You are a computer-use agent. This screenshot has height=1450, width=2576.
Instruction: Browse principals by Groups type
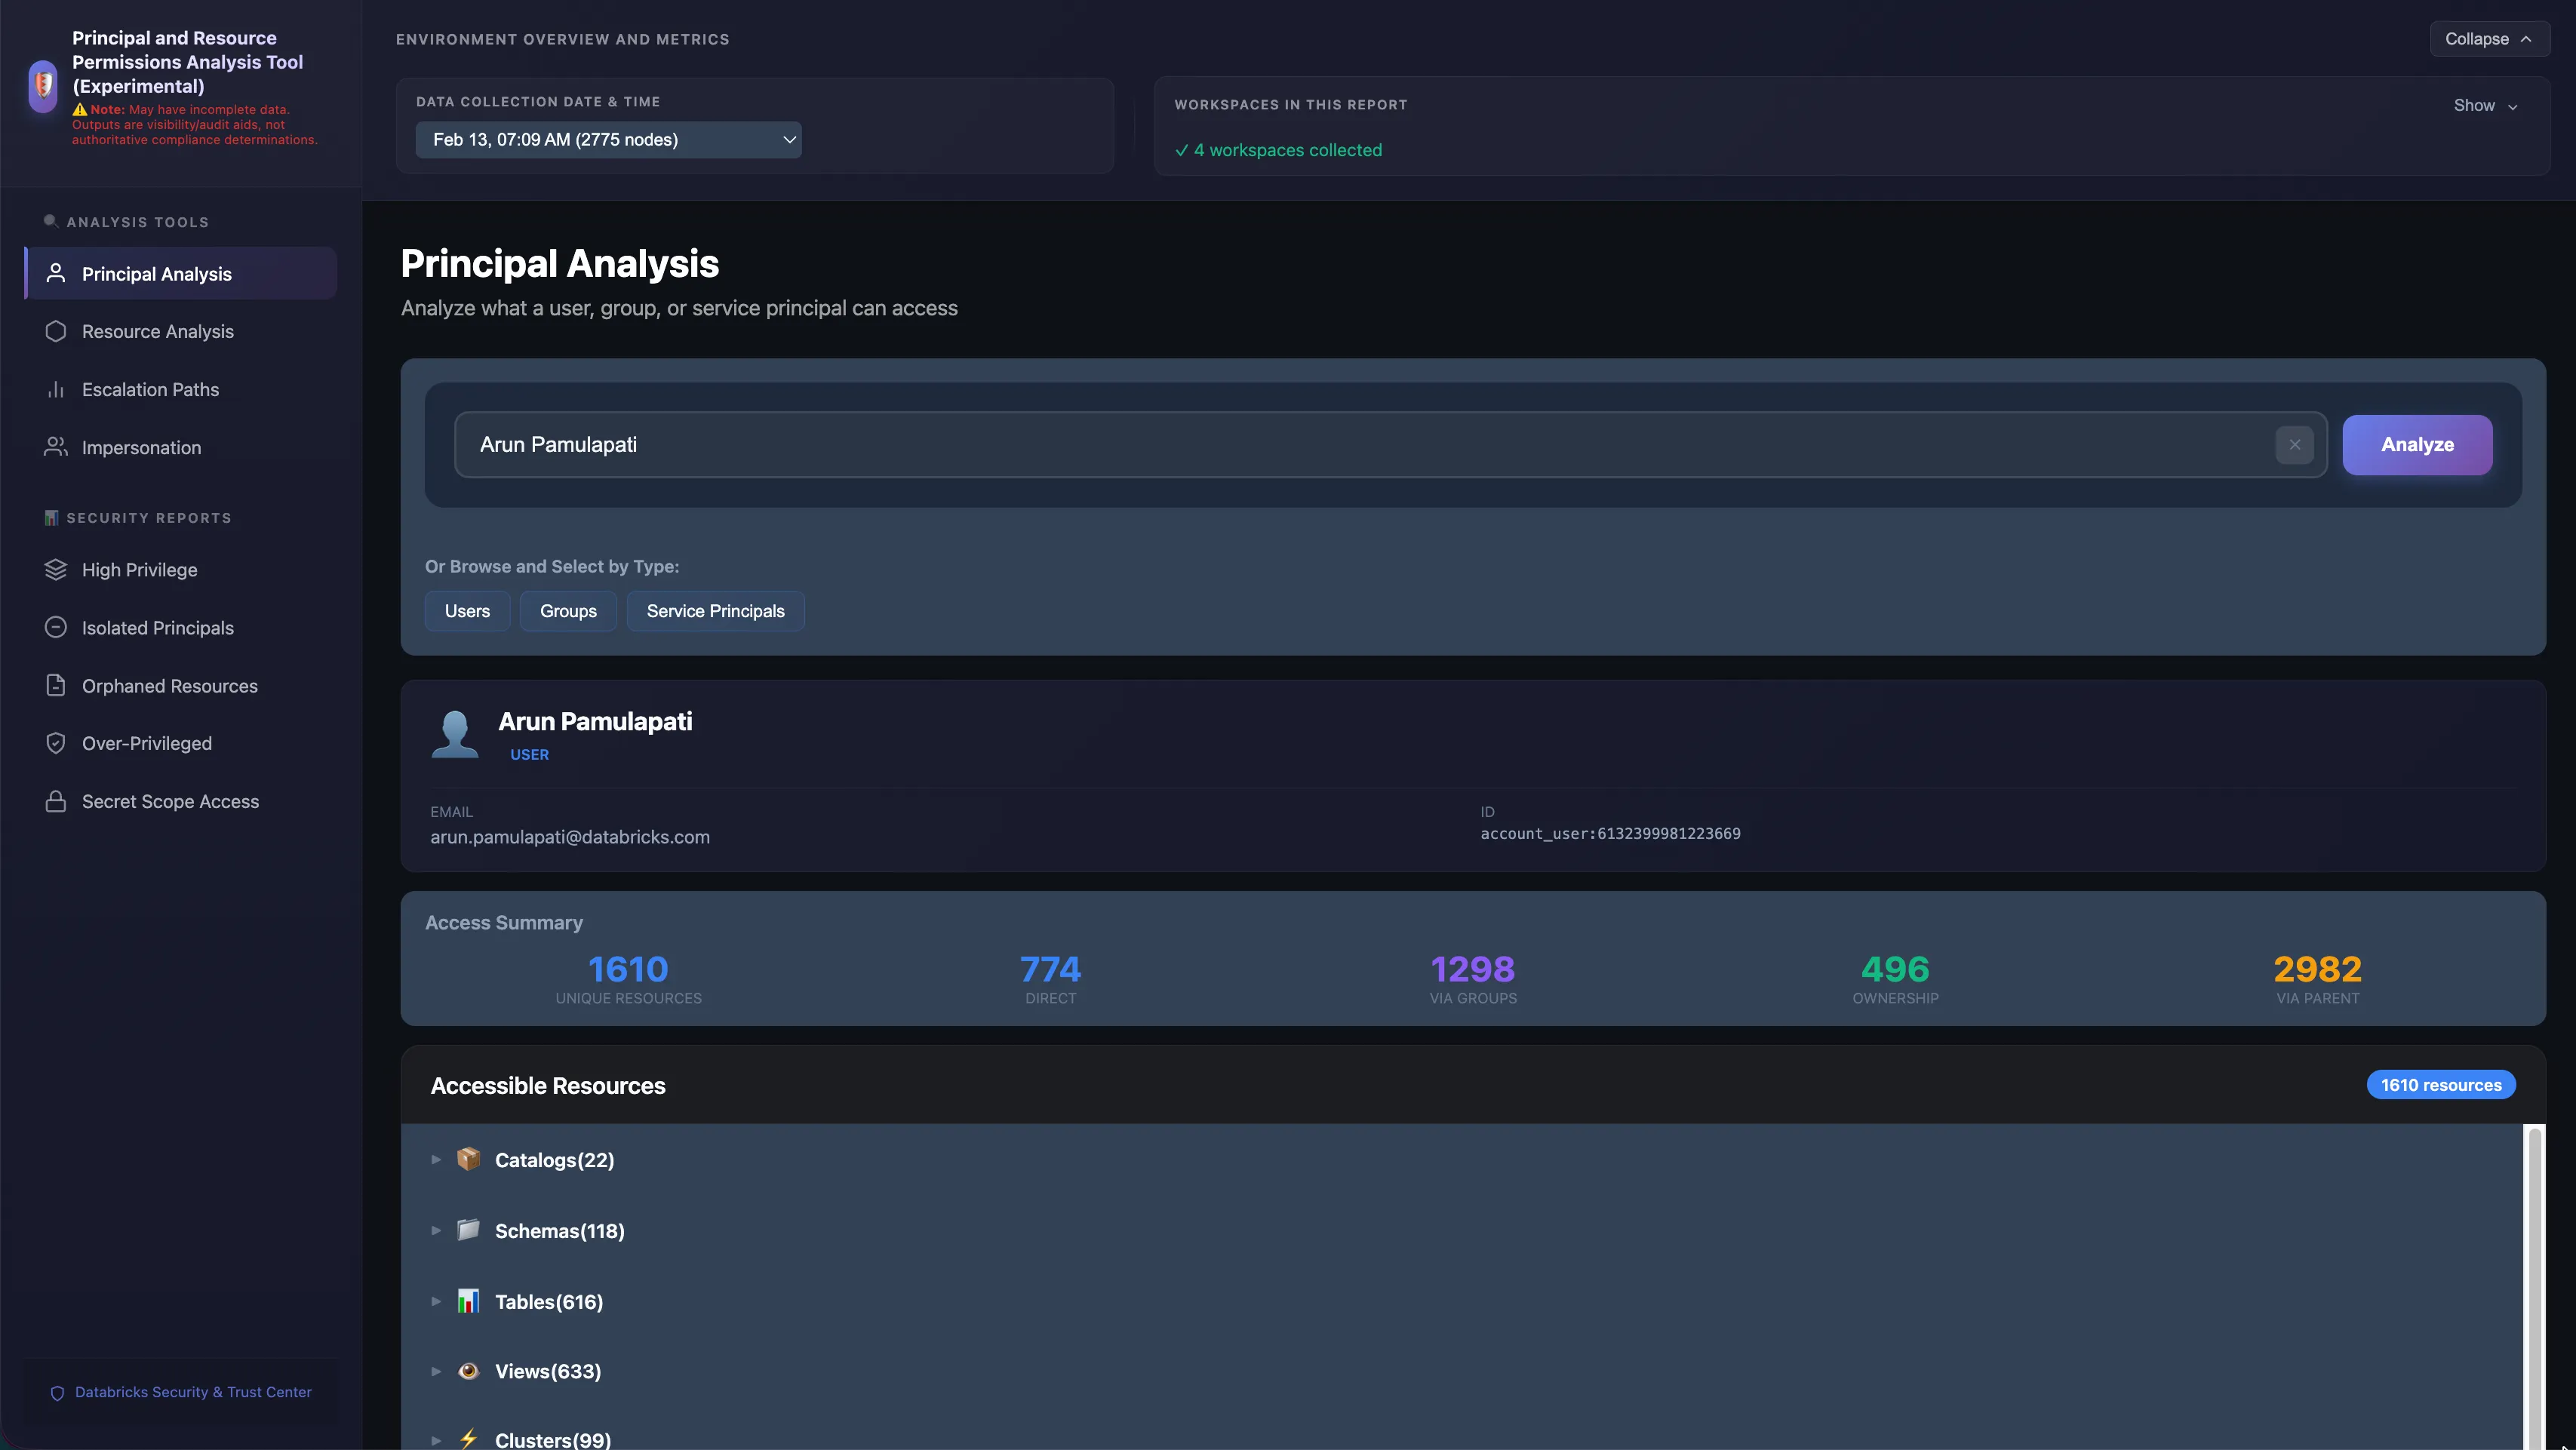(568, 611)
